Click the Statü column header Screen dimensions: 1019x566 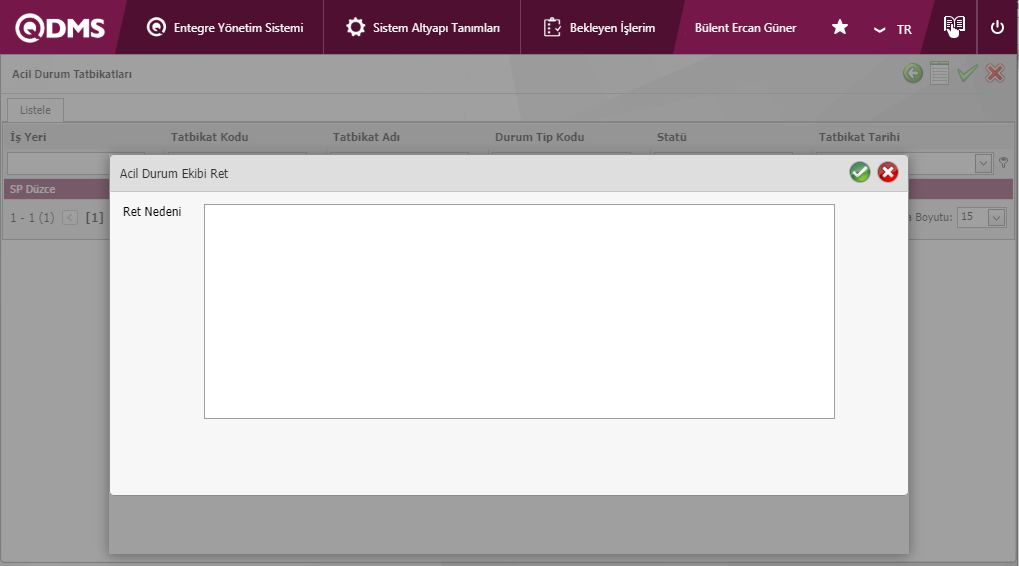[671, 137]
